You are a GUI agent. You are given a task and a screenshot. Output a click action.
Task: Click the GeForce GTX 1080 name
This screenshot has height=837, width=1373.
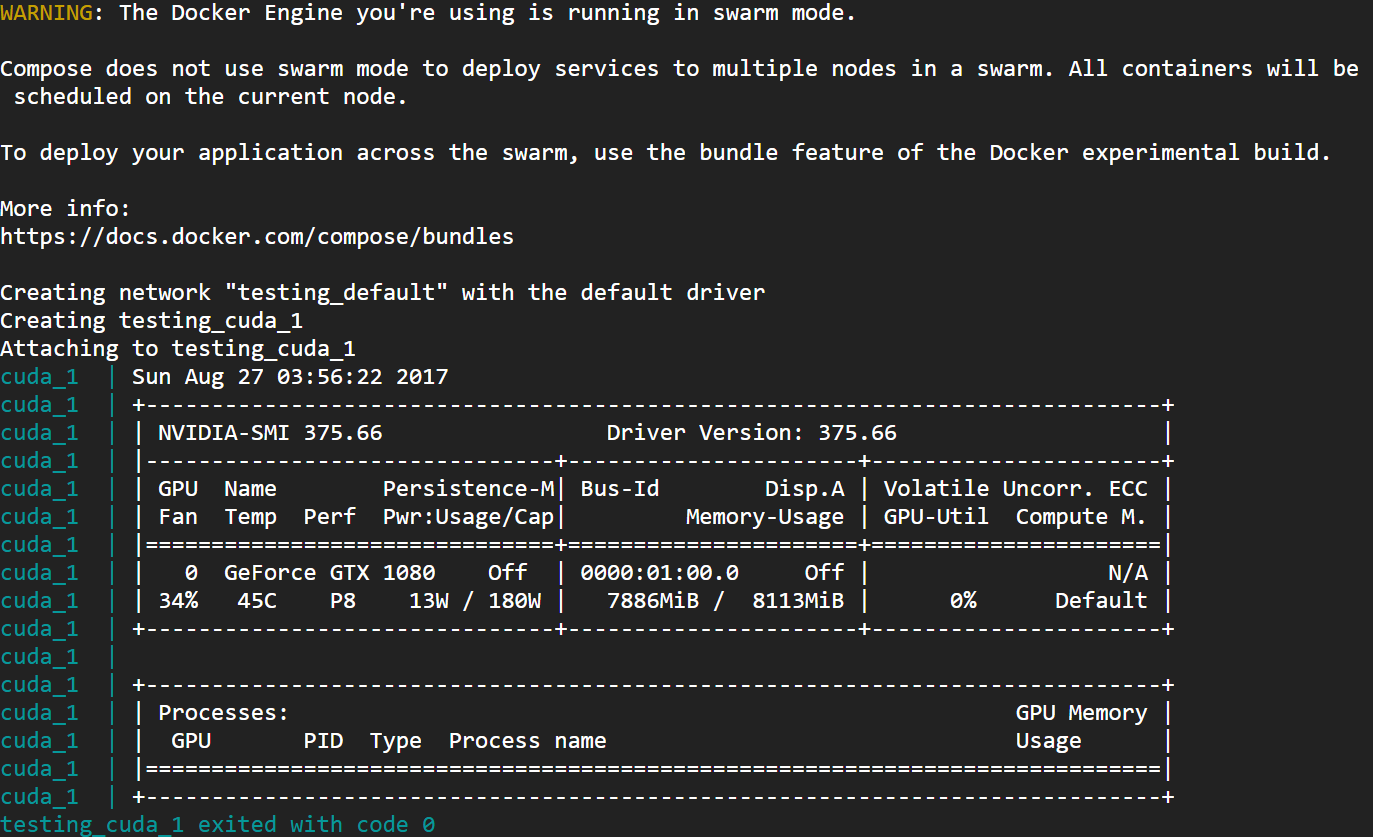329,573
